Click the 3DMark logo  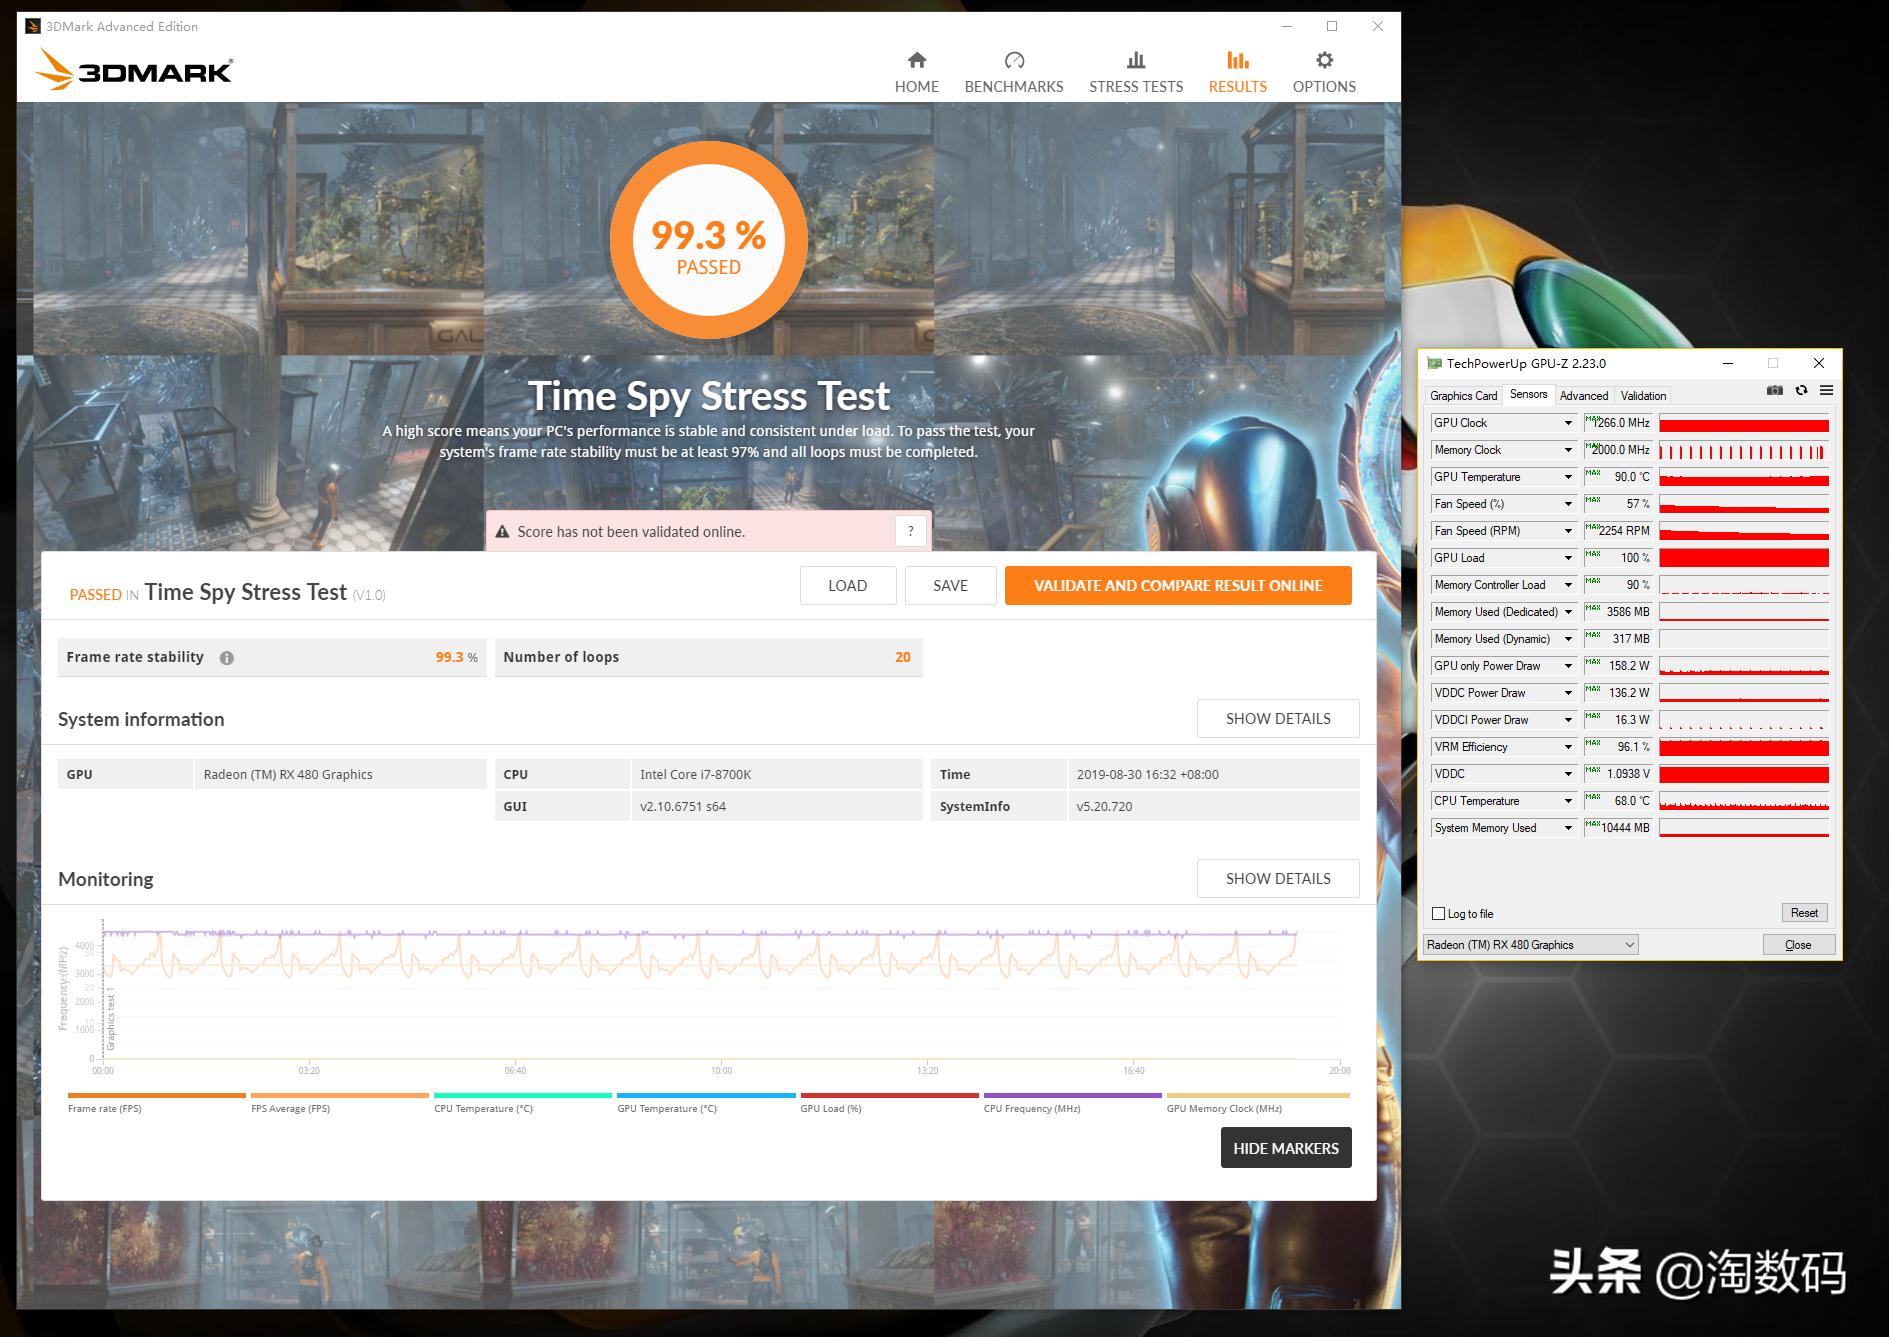pyautogui.click(x=134, y=70)
